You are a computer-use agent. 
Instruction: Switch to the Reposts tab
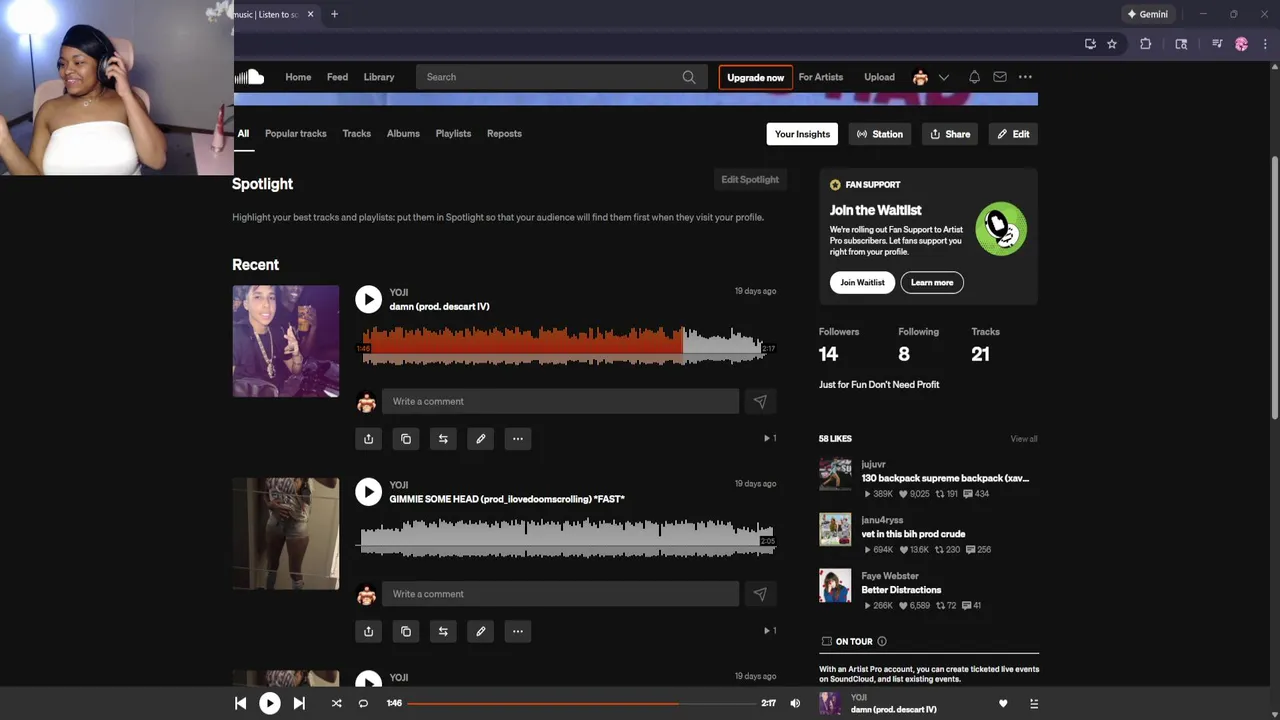504,133
